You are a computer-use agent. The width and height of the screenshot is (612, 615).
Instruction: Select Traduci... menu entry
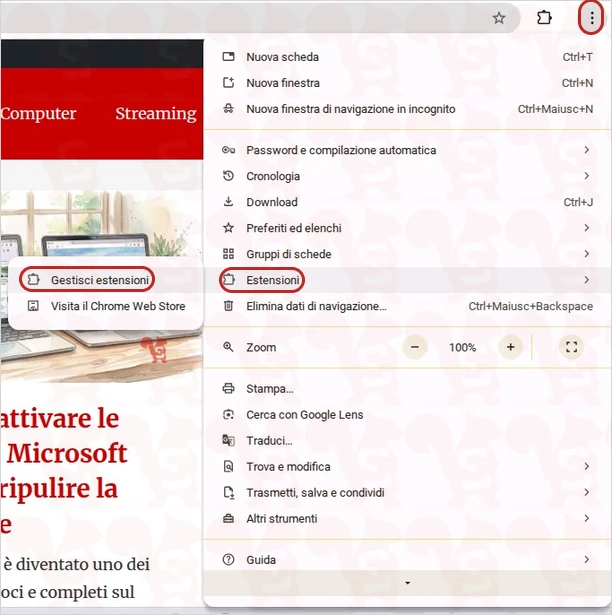tap(407, 440)
